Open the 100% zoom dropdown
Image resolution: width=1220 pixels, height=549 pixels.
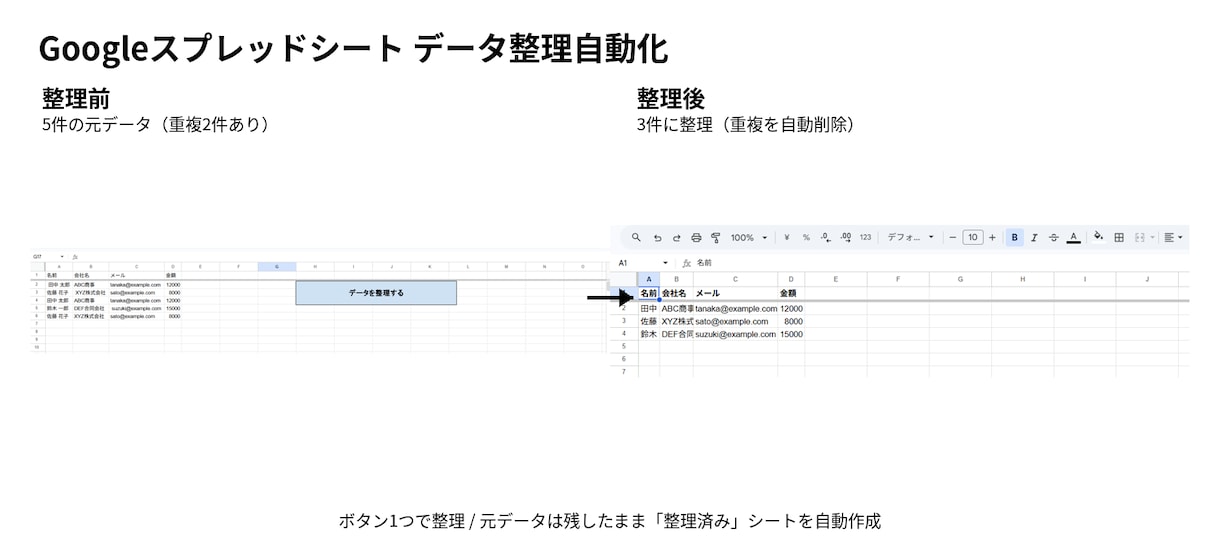point(749,238)
